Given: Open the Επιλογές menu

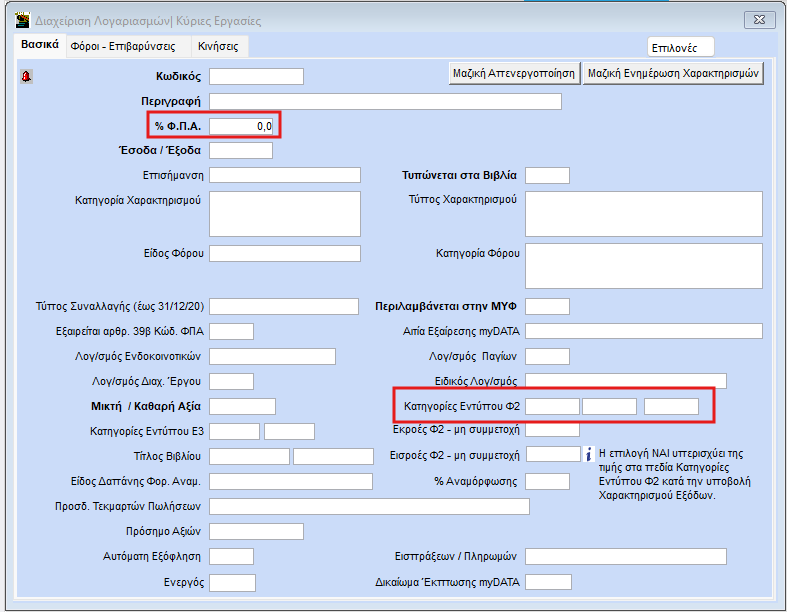Looking at the screenshot, I should coord(681,47).
